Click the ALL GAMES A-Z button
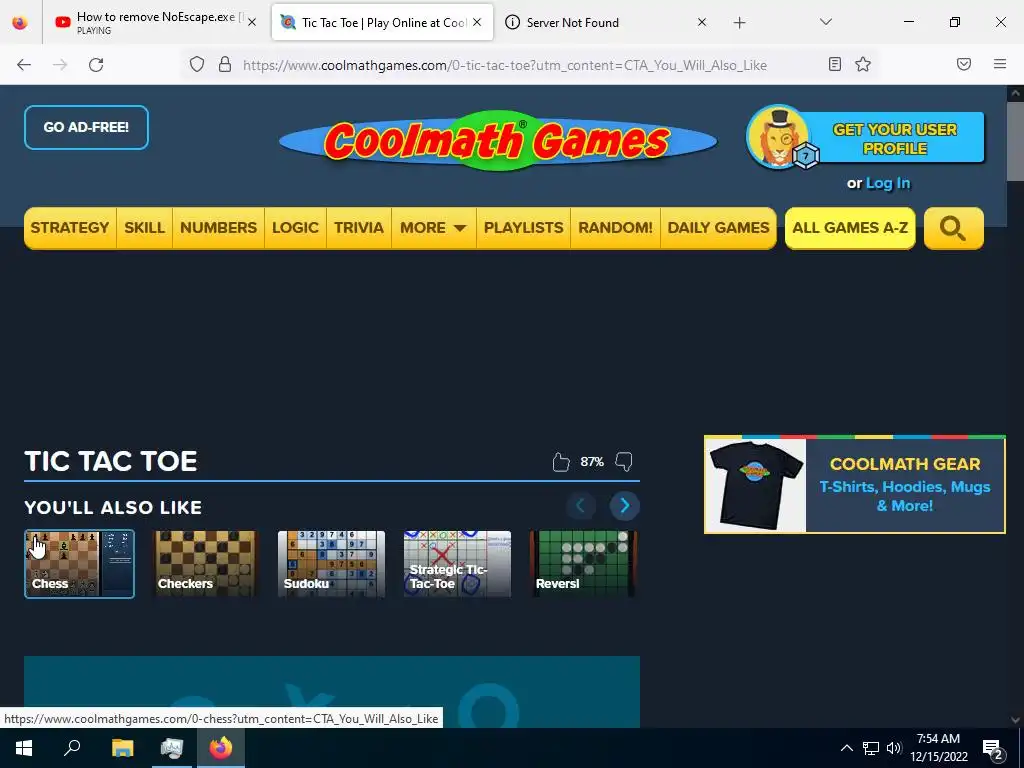Image resolution: width=1024 pixels, height=768 pixels. pos(850,228)
